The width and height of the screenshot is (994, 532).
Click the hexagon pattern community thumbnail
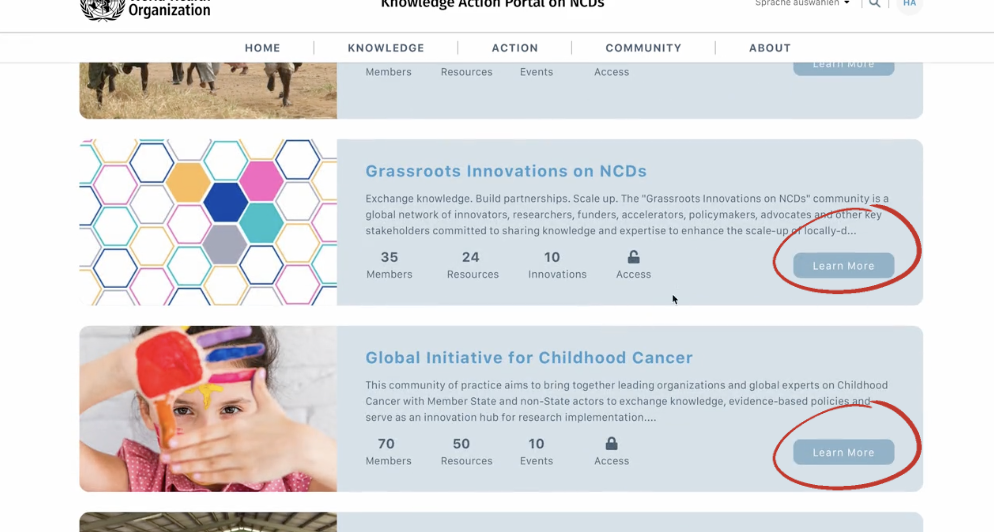208,222
